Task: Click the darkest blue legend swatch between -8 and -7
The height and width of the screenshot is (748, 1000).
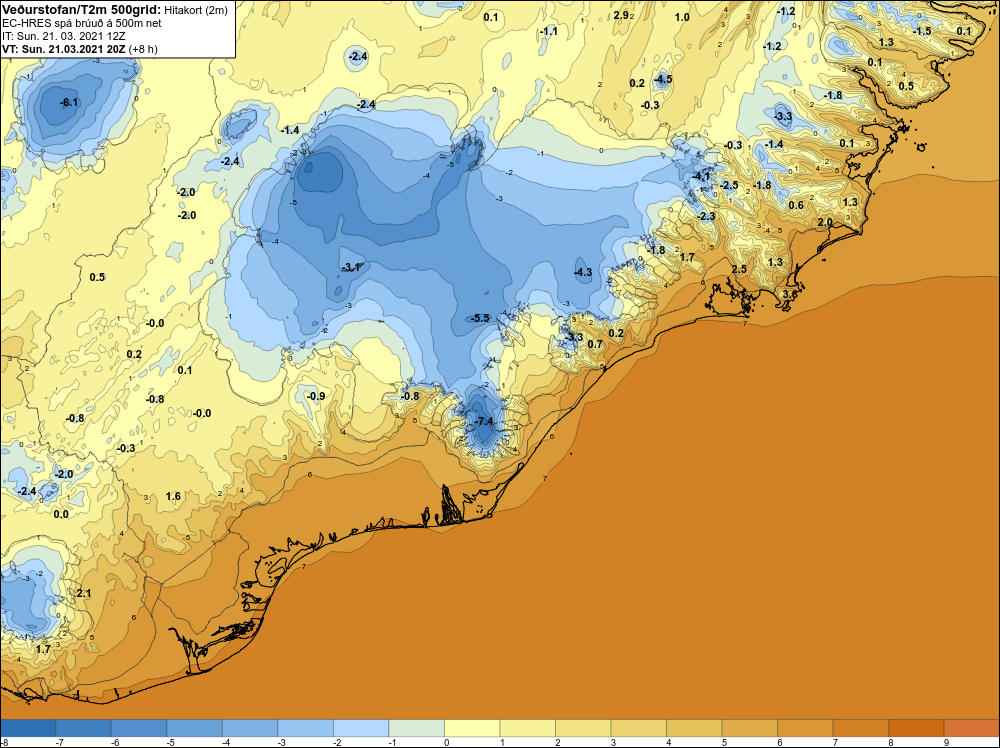Action: tap(28, 728)
